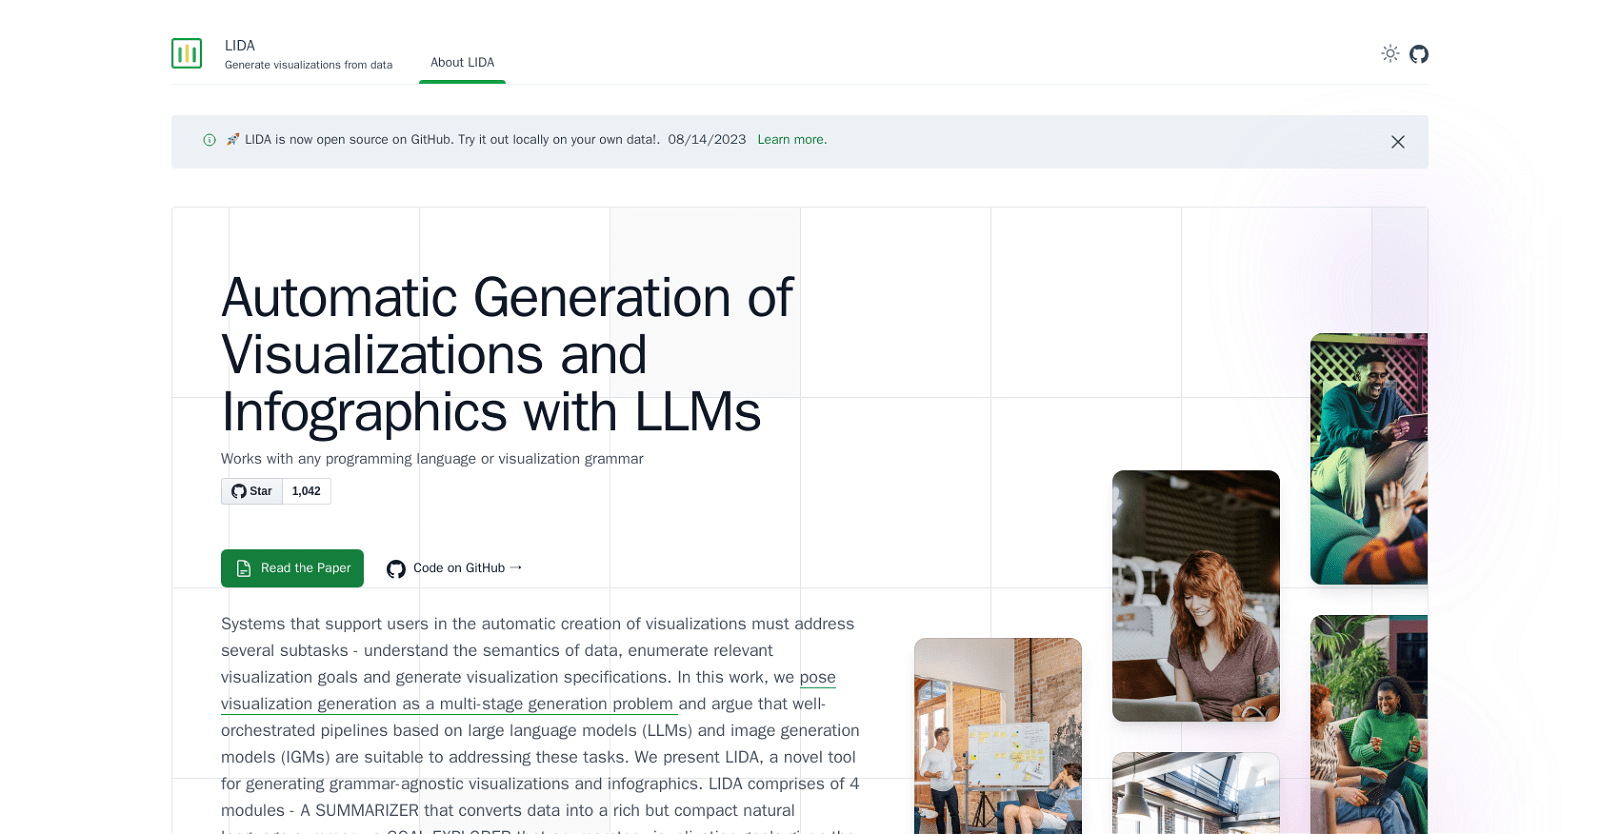Select the LIDA title in header
The width and height of the screenshot is (1600, 834).
240,46
